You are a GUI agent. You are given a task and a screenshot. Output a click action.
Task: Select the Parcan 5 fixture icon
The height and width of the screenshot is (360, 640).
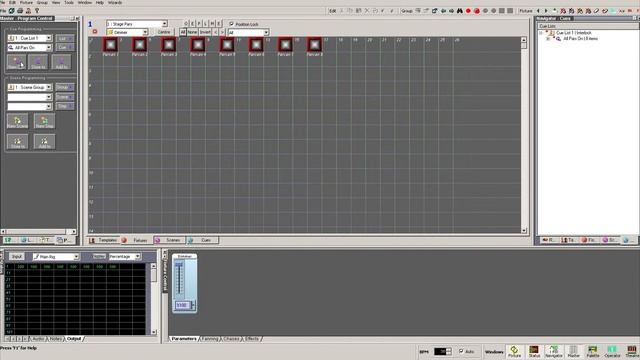click(227, 44)
